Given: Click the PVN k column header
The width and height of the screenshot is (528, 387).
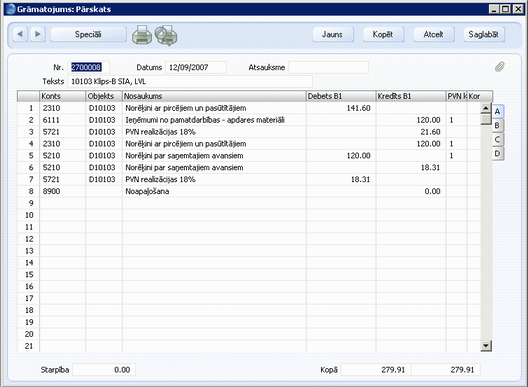Looking at the screenshot, I should (456, 96).
